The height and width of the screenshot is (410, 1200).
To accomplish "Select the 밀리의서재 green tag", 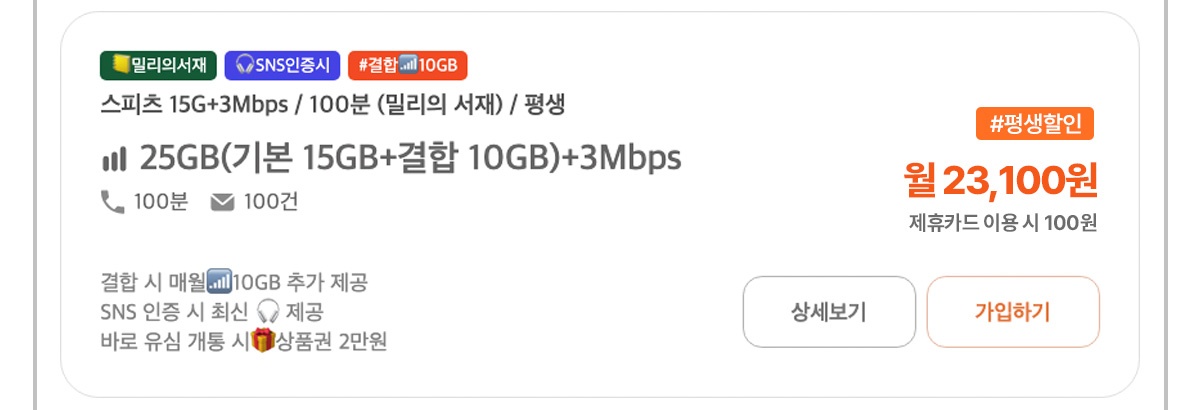I will pyautogui.click(x=158, y=66).
